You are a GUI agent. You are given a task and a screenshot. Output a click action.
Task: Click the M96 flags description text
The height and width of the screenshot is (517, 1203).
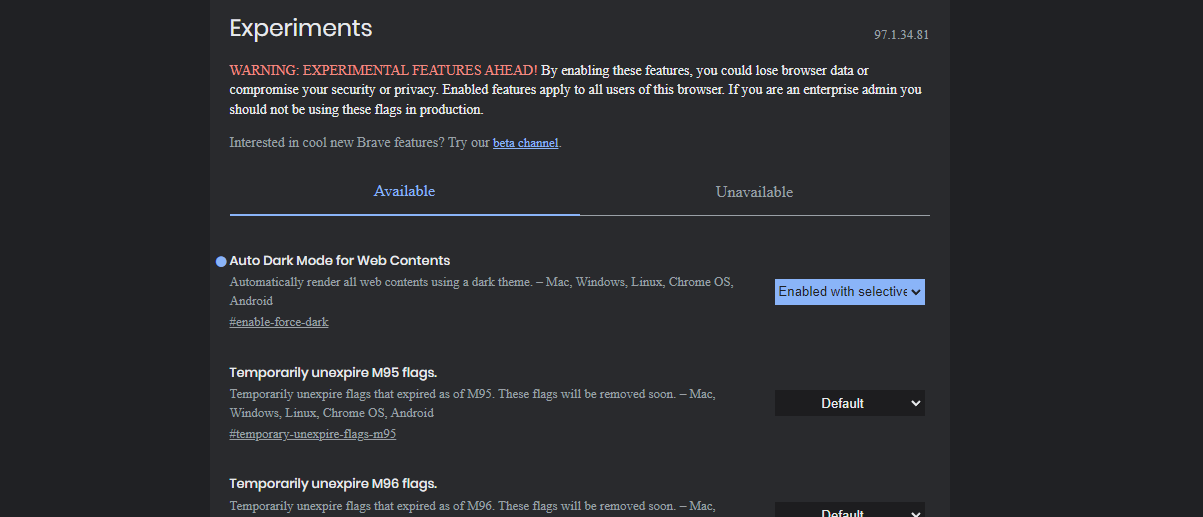473,506
